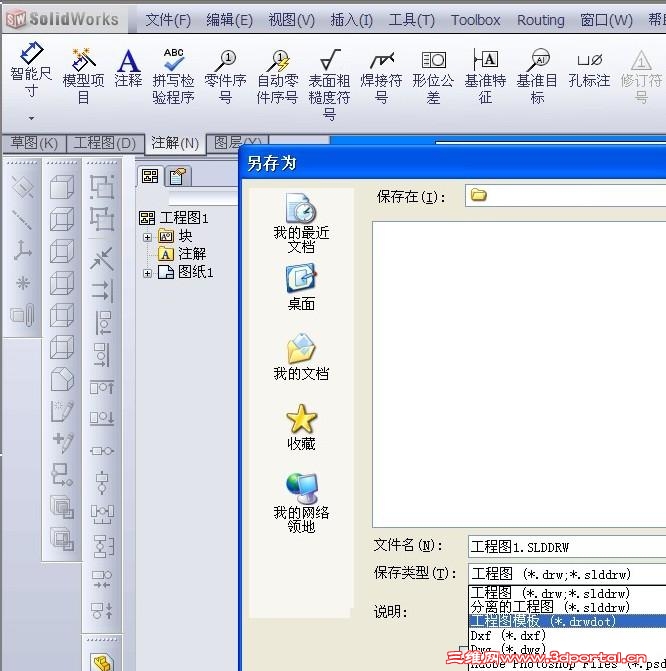Switch to the 草图(K) tab
This screenshot has width=666, height=671.
[x=34, y=143]
